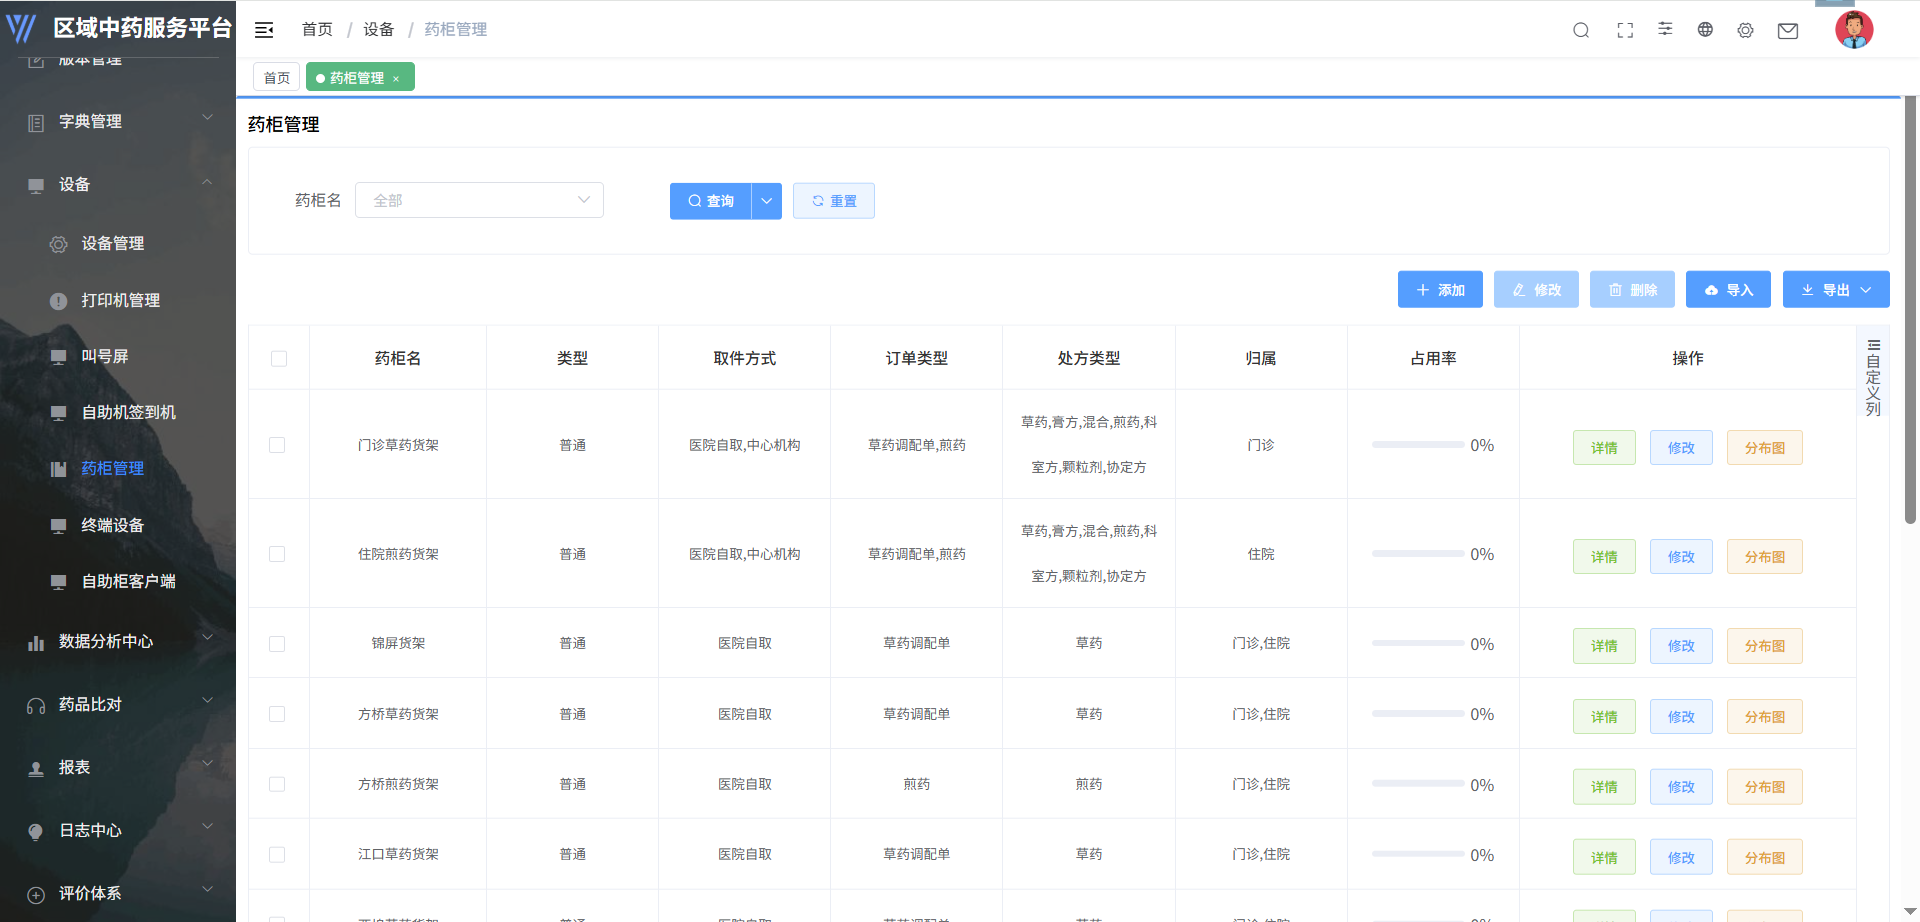This screenshot has width=1920, height=922.
Task: Expand the 药品比对 menu chevron
Action: [x=208, y=700]
